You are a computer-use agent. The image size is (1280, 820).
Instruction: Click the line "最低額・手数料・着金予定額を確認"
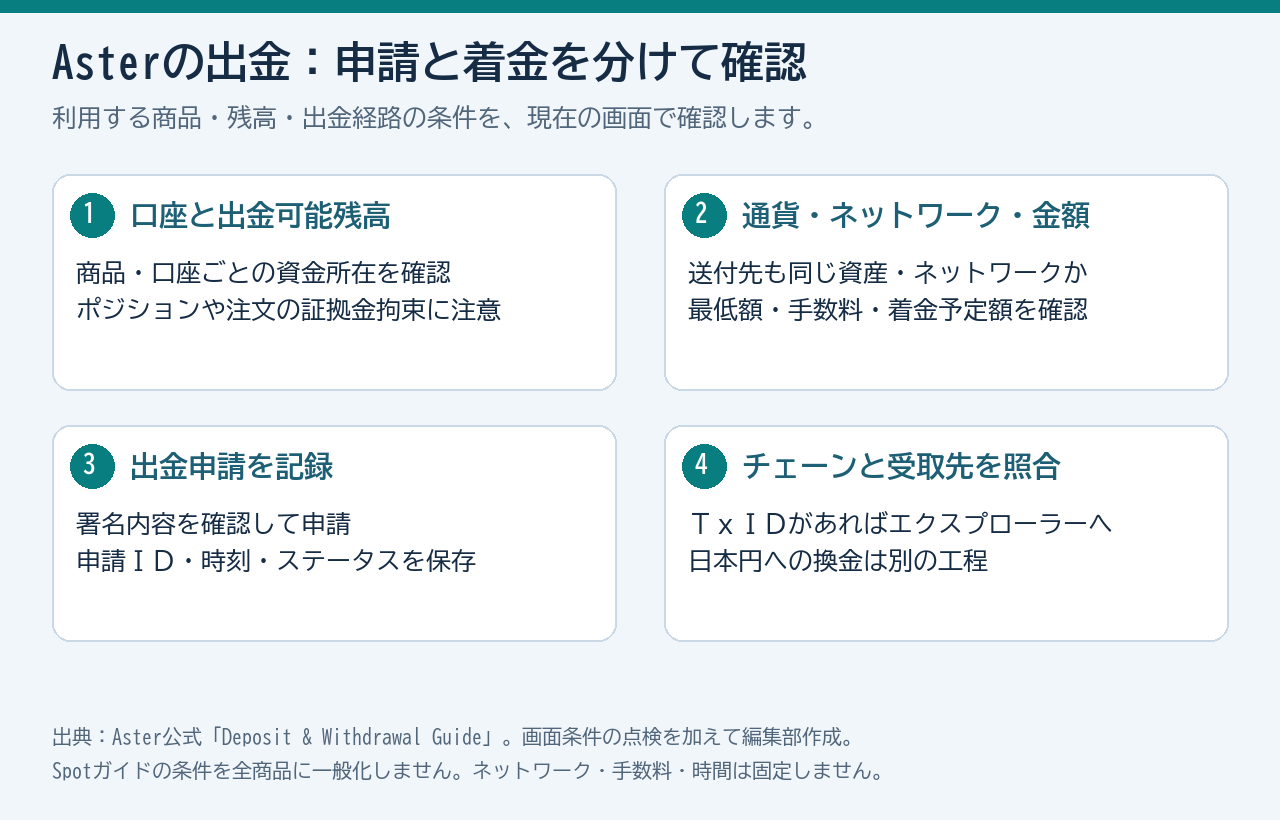888,309
